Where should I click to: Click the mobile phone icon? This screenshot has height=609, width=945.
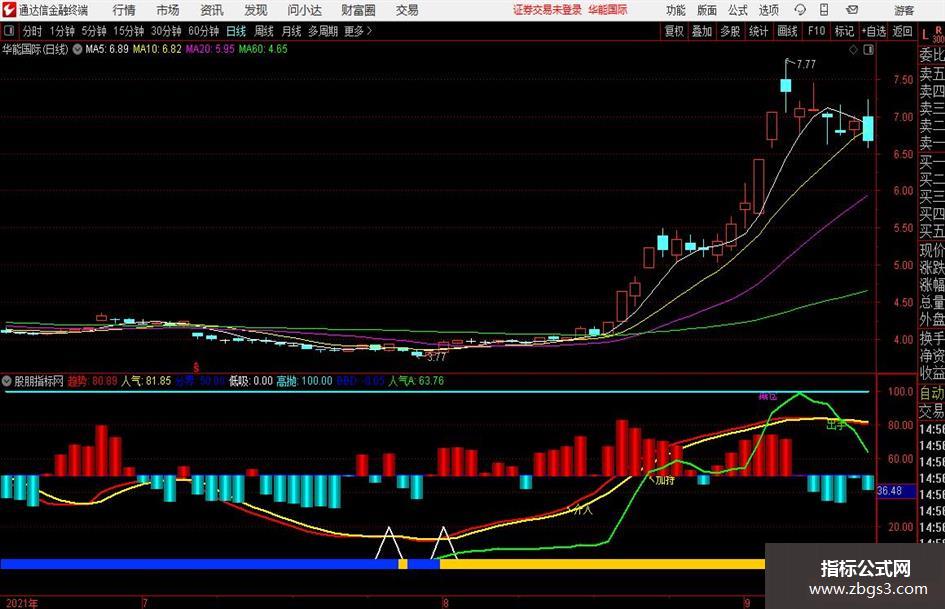click(824, 10)
